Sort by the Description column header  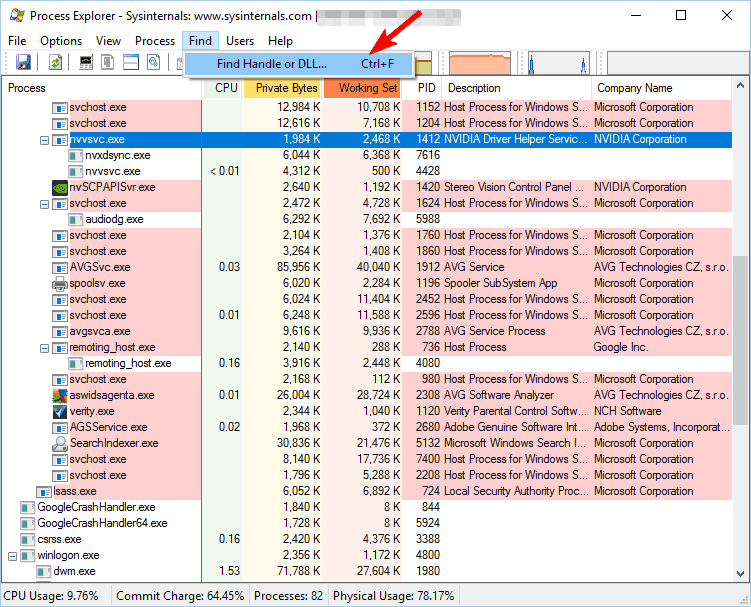point(516,88)
